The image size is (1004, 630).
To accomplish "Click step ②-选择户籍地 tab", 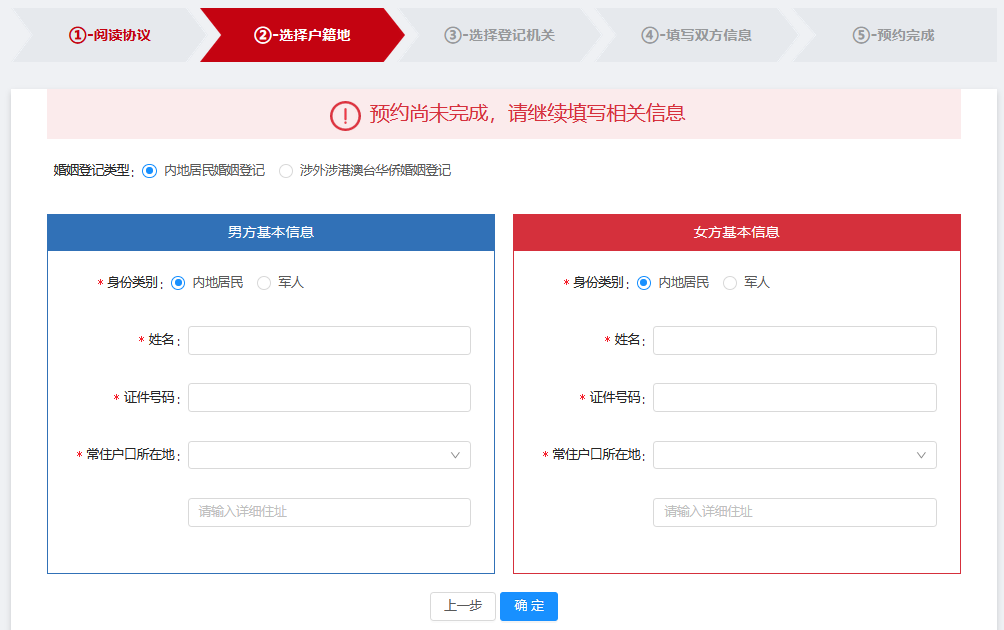I will [x=302, y=35].
